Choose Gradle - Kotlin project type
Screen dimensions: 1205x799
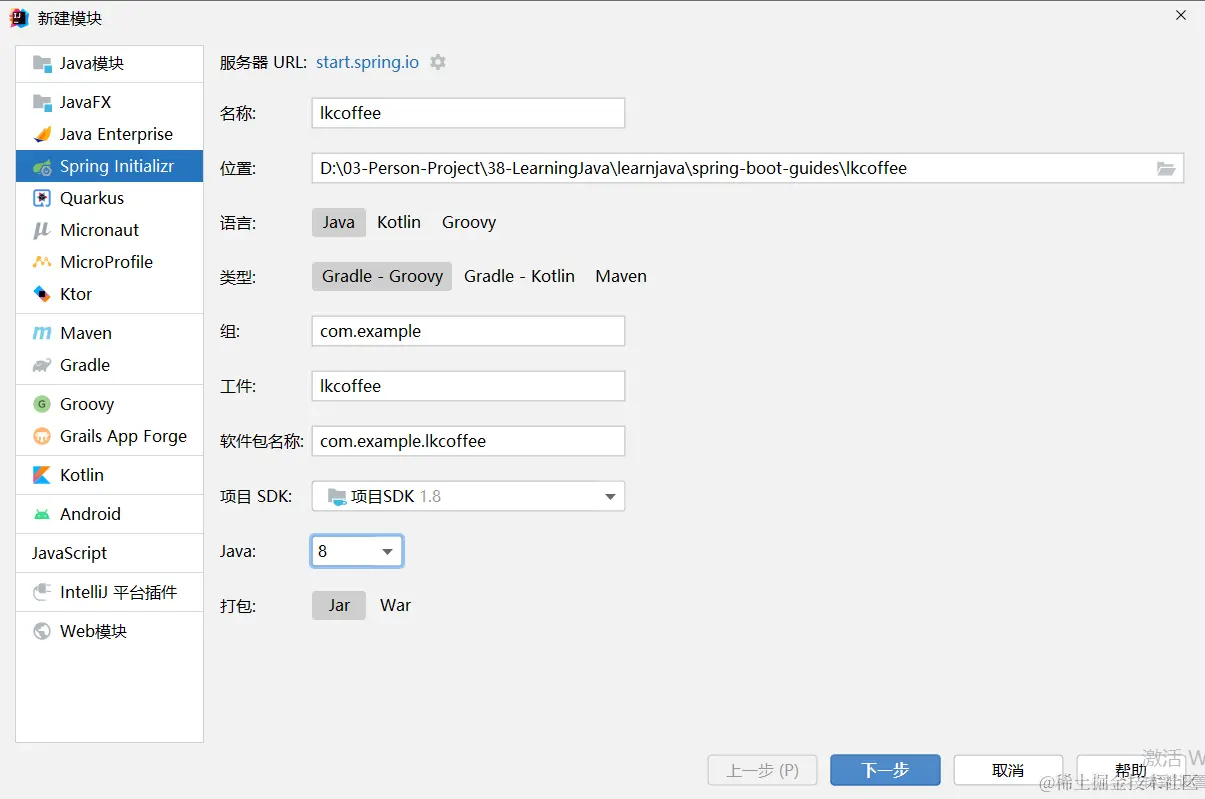point(519,276)
